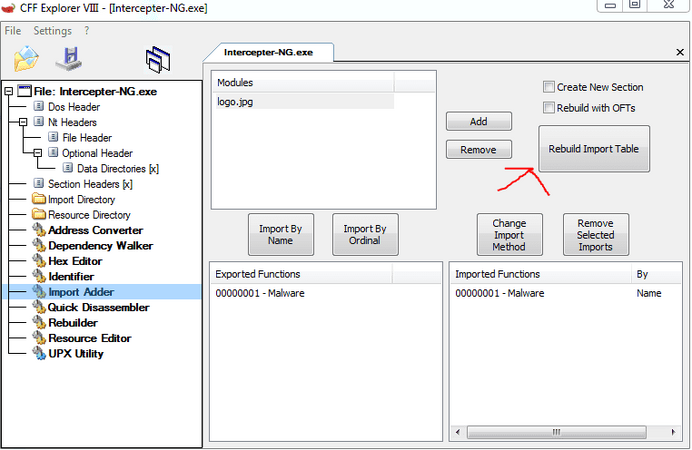
Task: Open the Import Directory folder icon
Action: [39, 199]
